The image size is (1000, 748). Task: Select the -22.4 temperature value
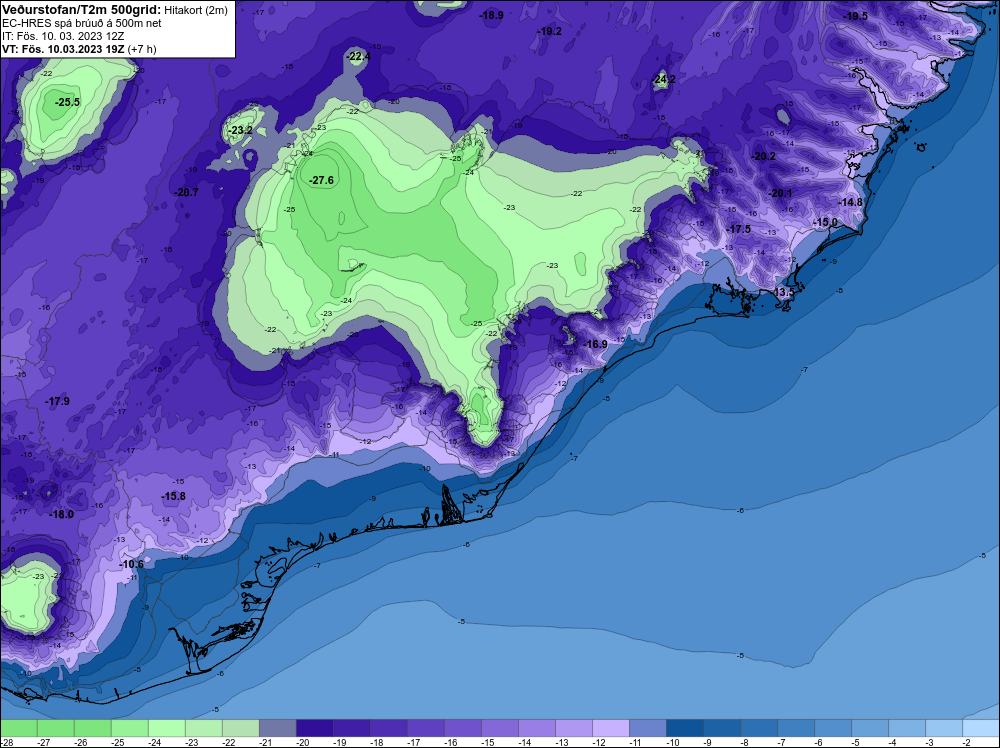[358, 57]
